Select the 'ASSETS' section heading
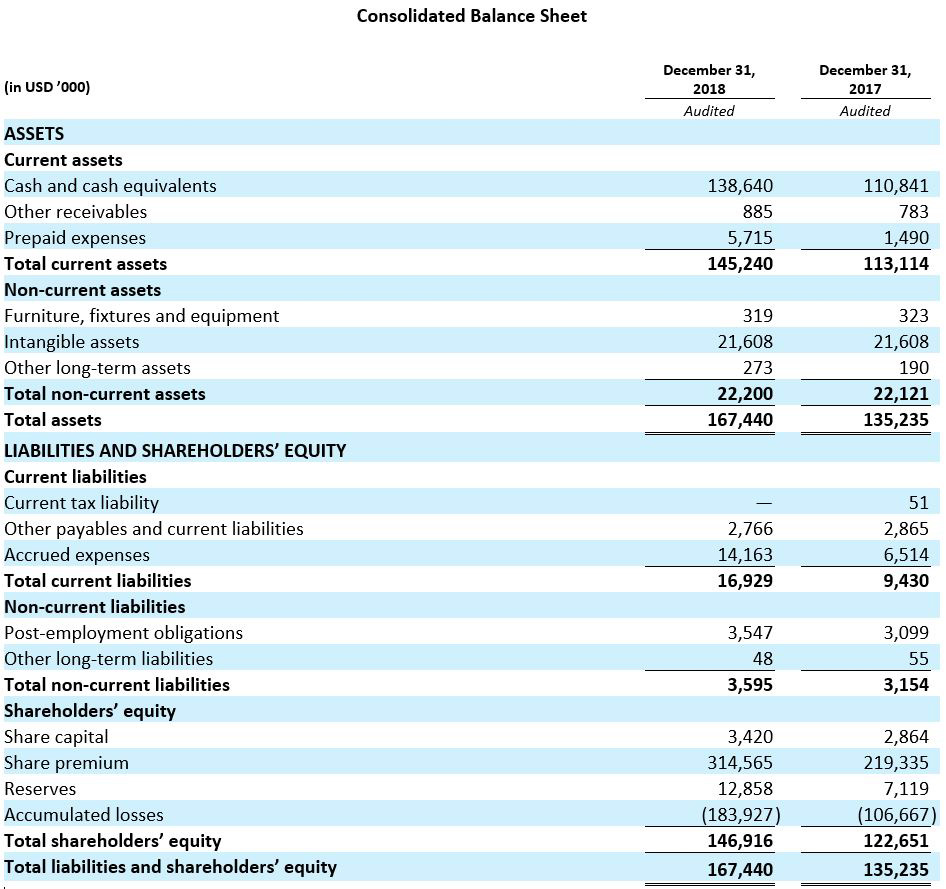 coord(34,133)
